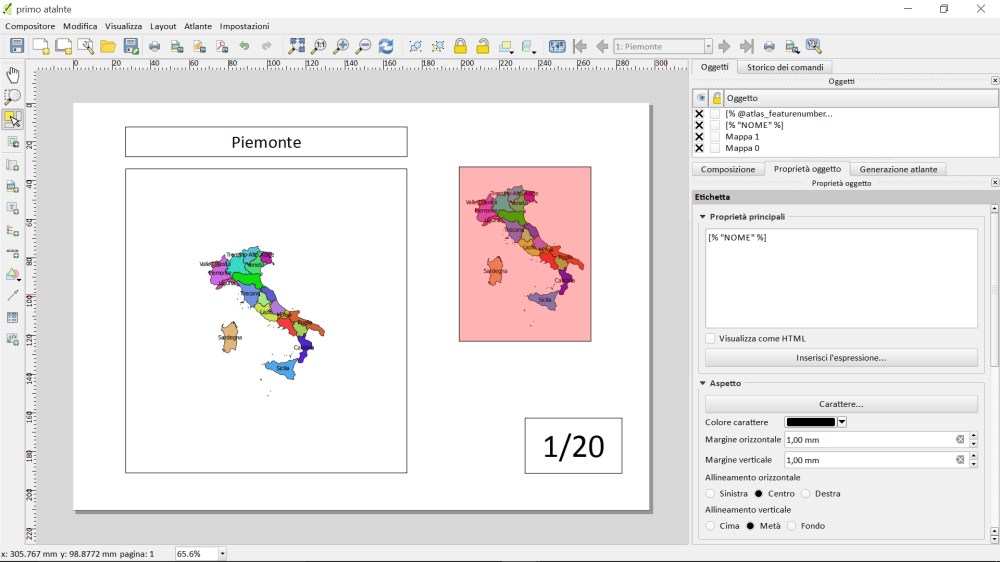Refresh the composer view
The width and height of the screenshot is (1000, 562).
pos(385,46)
